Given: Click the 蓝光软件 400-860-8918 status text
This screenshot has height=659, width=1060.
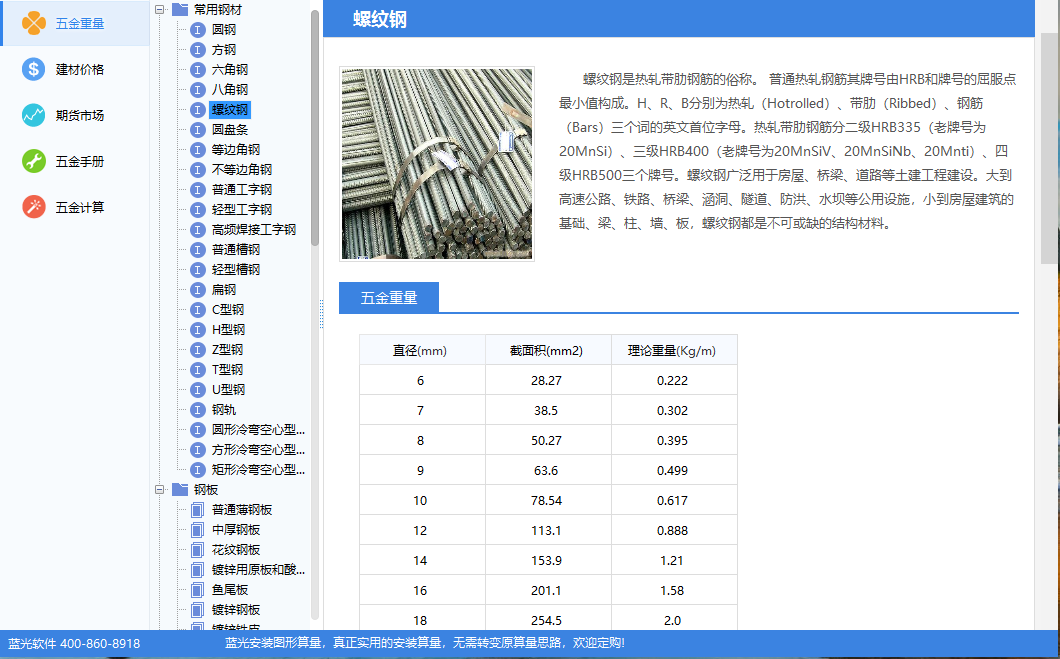Looking at the screenshot, I should click(x=74, y=643).
